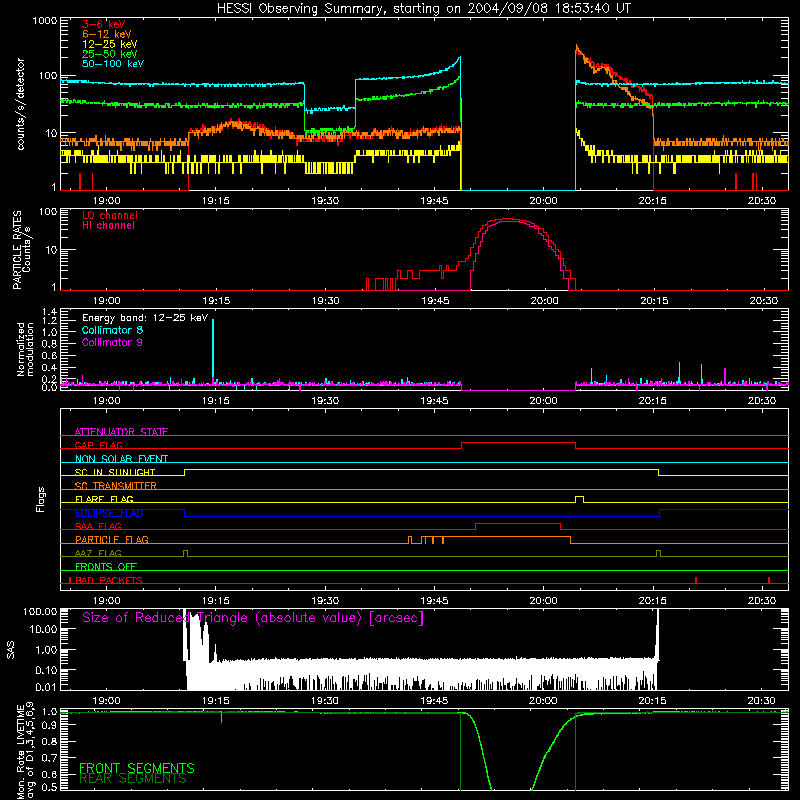Viewport: 800px width, 800px height.
Task: Click the HESSI Observing Summary plot title
Action: point(423,9)
